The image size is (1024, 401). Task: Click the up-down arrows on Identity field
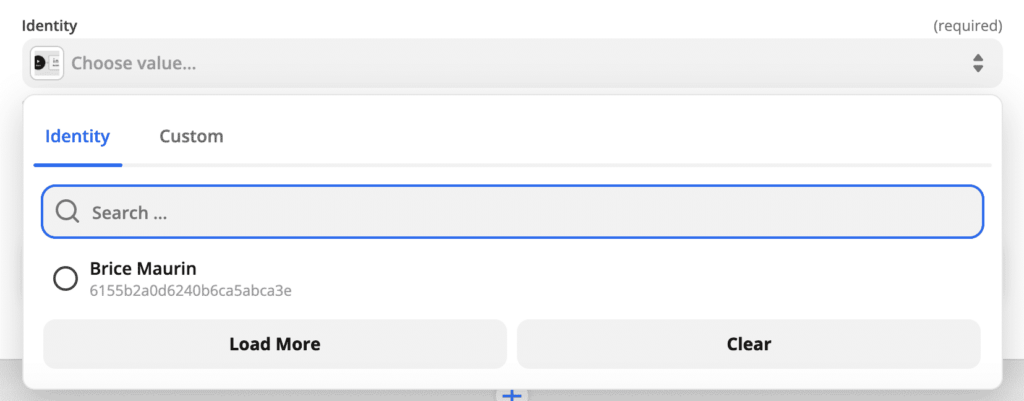tap(978, 63)
